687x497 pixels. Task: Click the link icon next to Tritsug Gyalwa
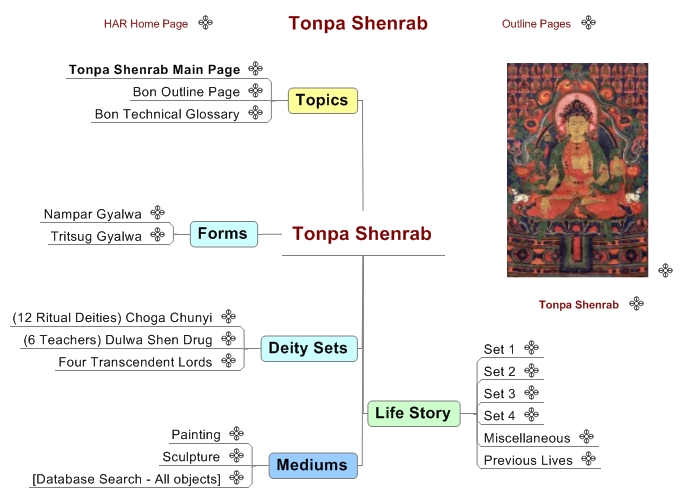tap(157, 235)
